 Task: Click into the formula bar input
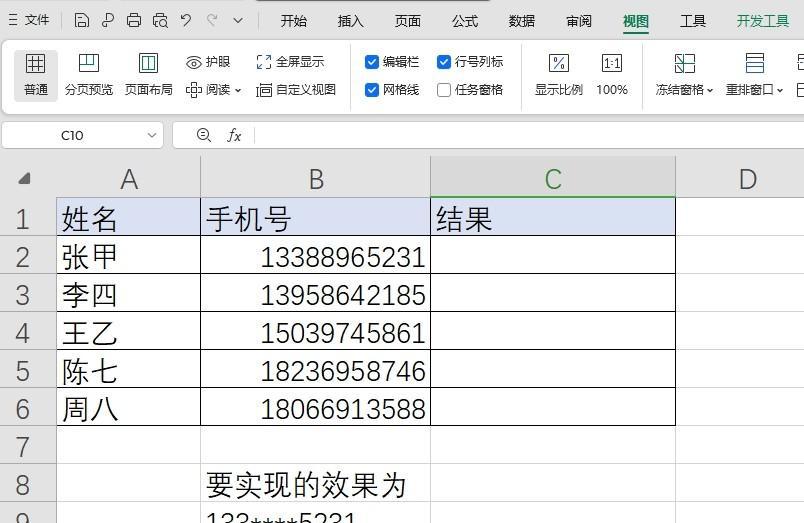529,135
